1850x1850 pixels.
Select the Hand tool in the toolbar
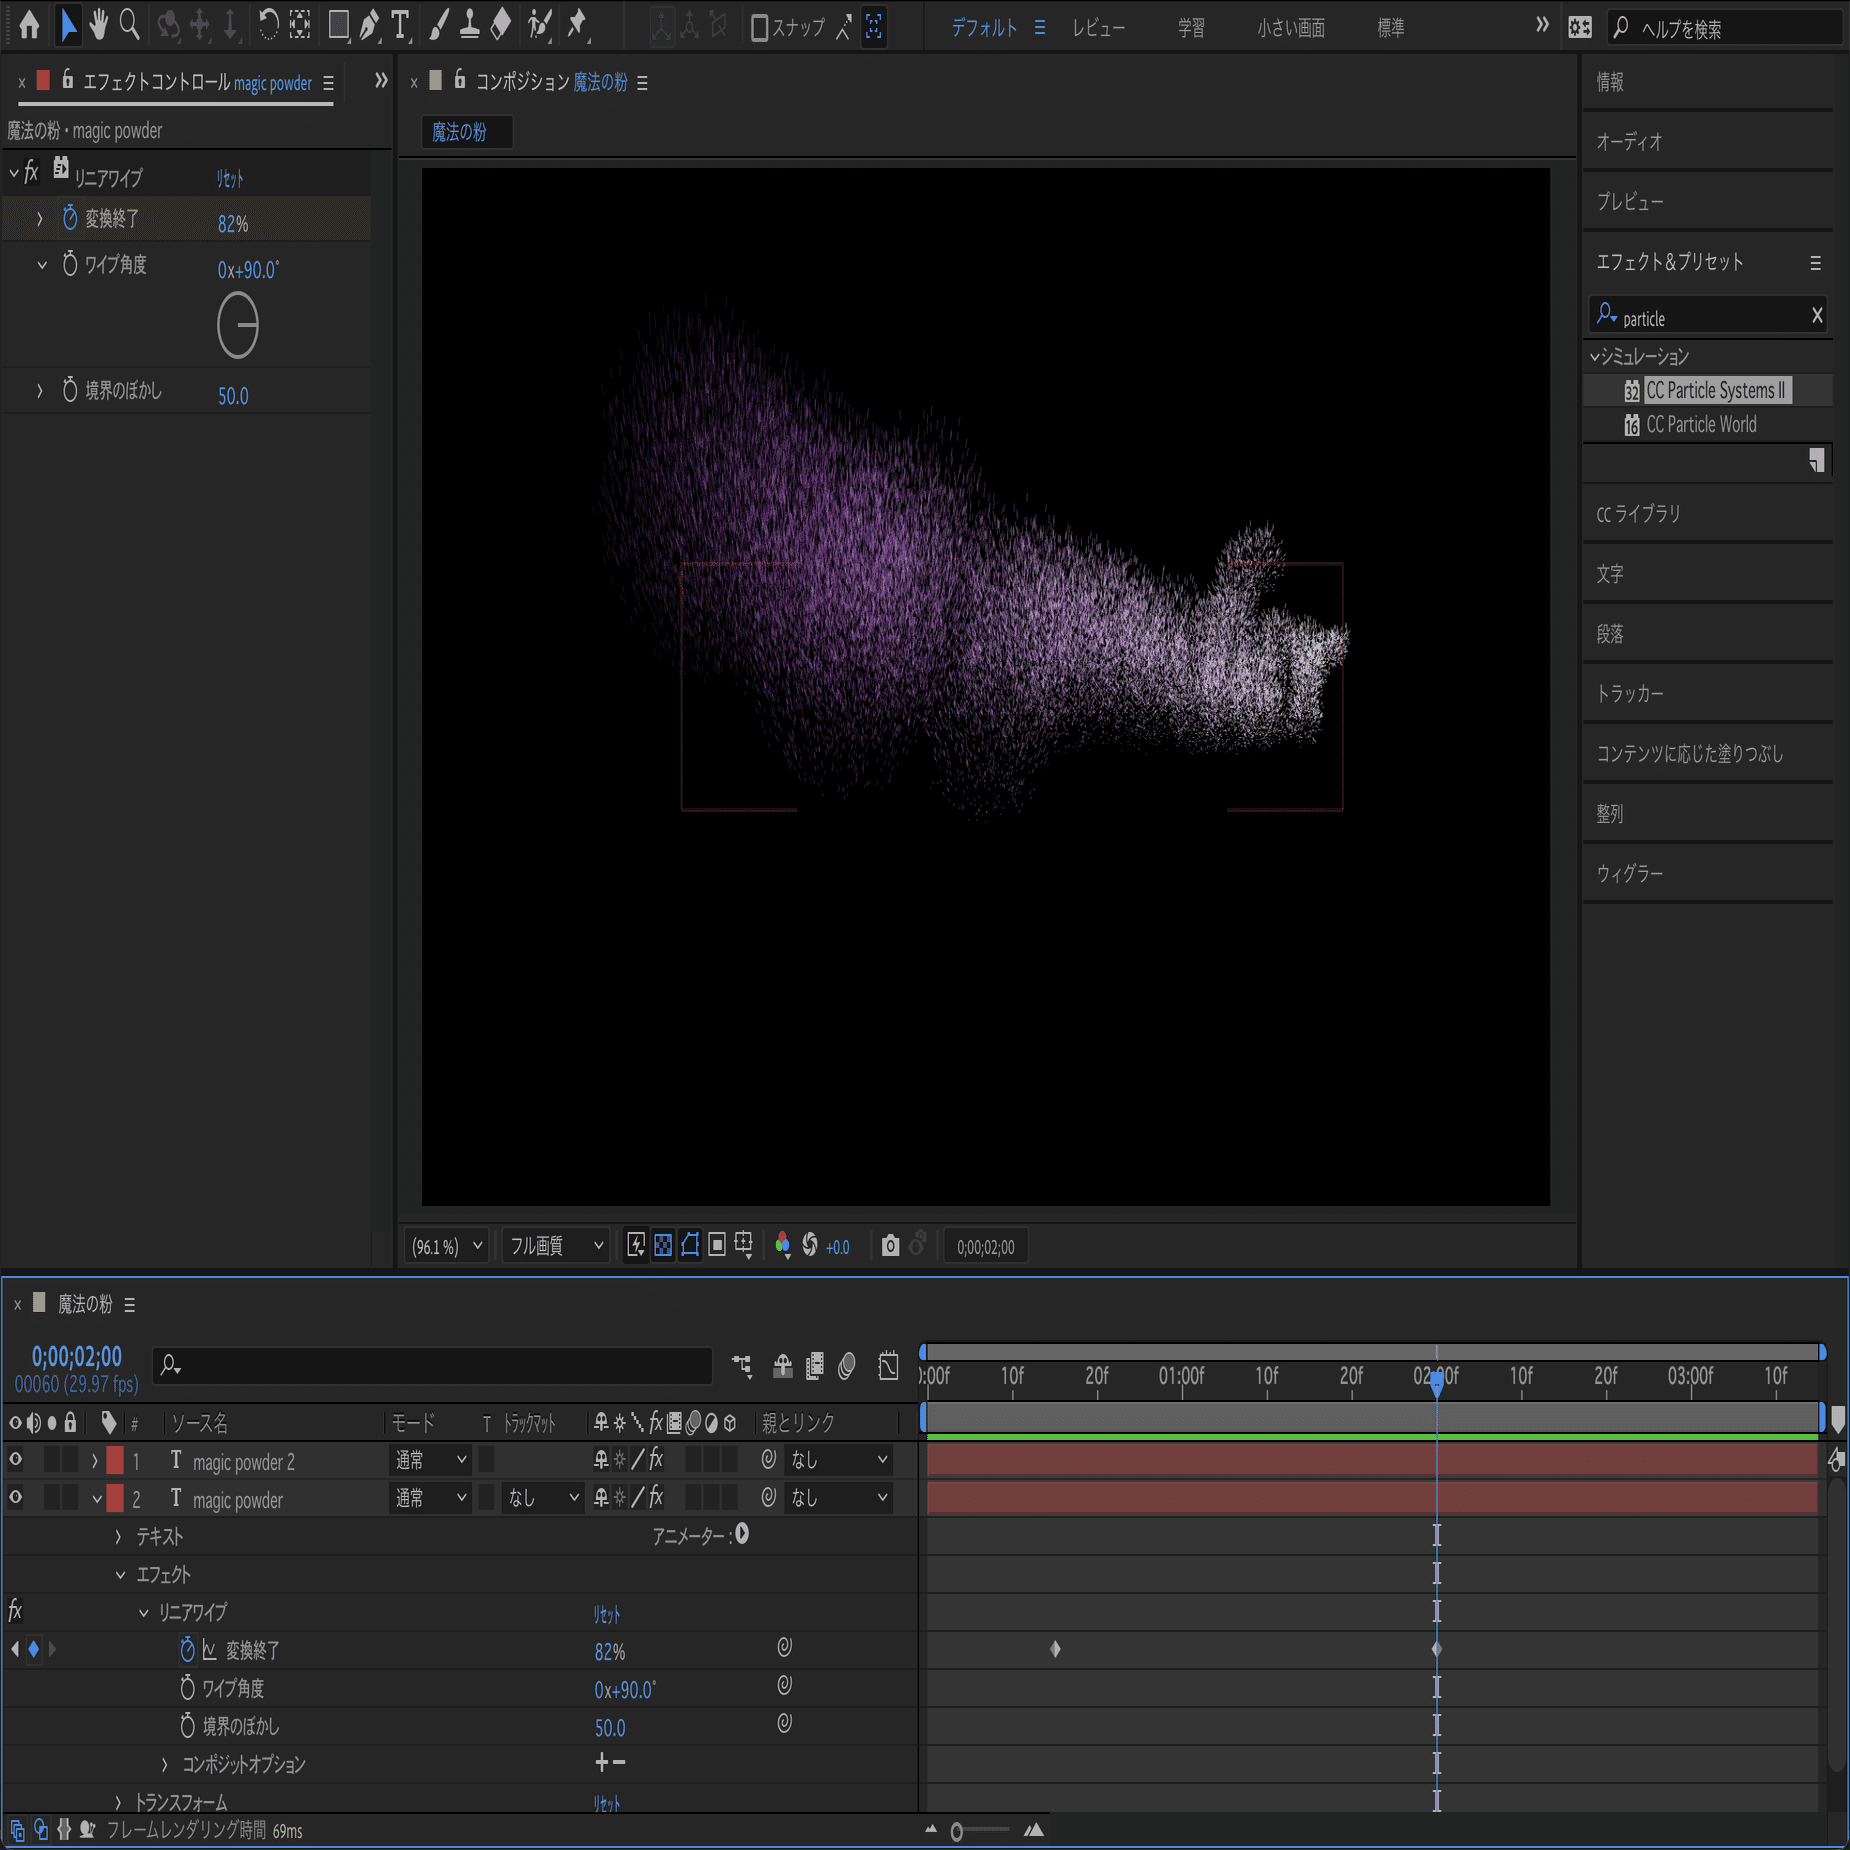(x=98, y=25)
